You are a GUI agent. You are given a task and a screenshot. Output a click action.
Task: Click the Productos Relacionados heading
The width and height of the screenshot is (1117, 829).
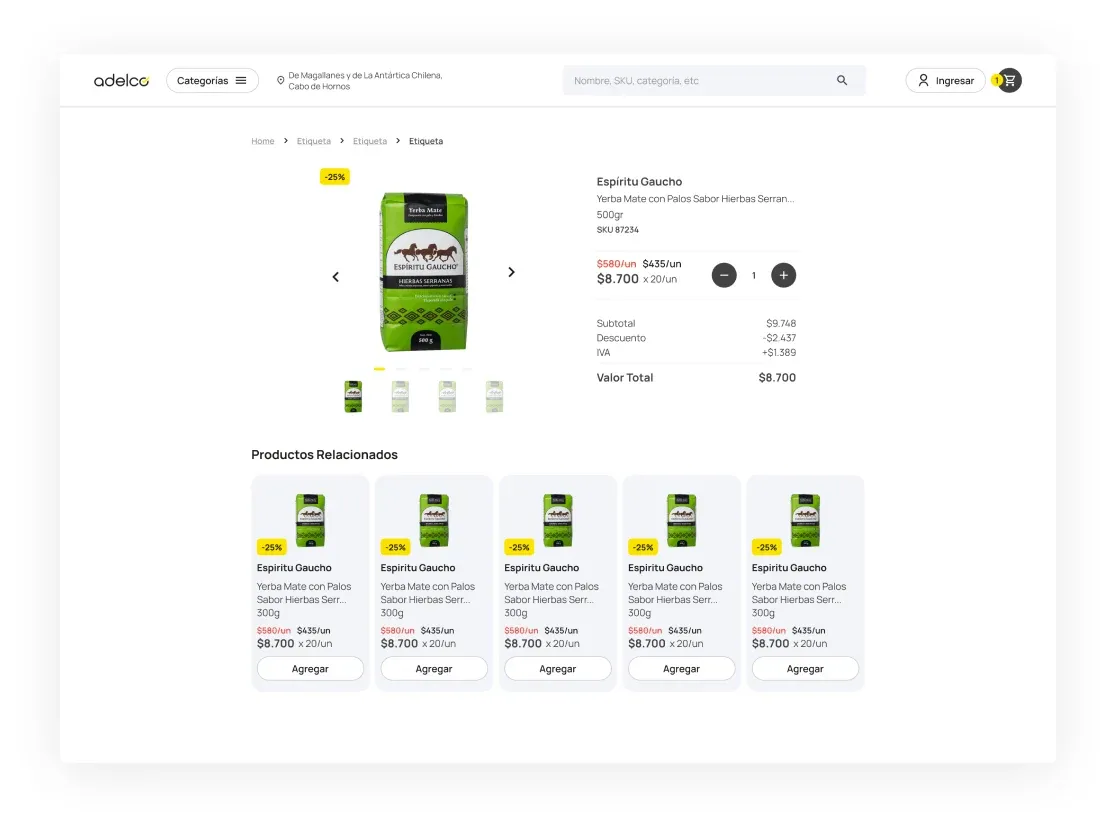(324, 454)
